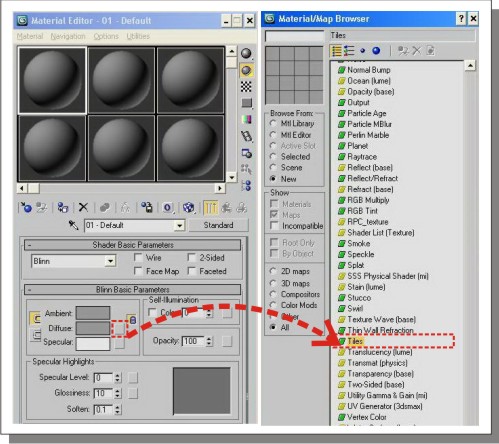Click the Put to Library icon
This screenshot has height=444, width=499.
click(x=147, y=207)
